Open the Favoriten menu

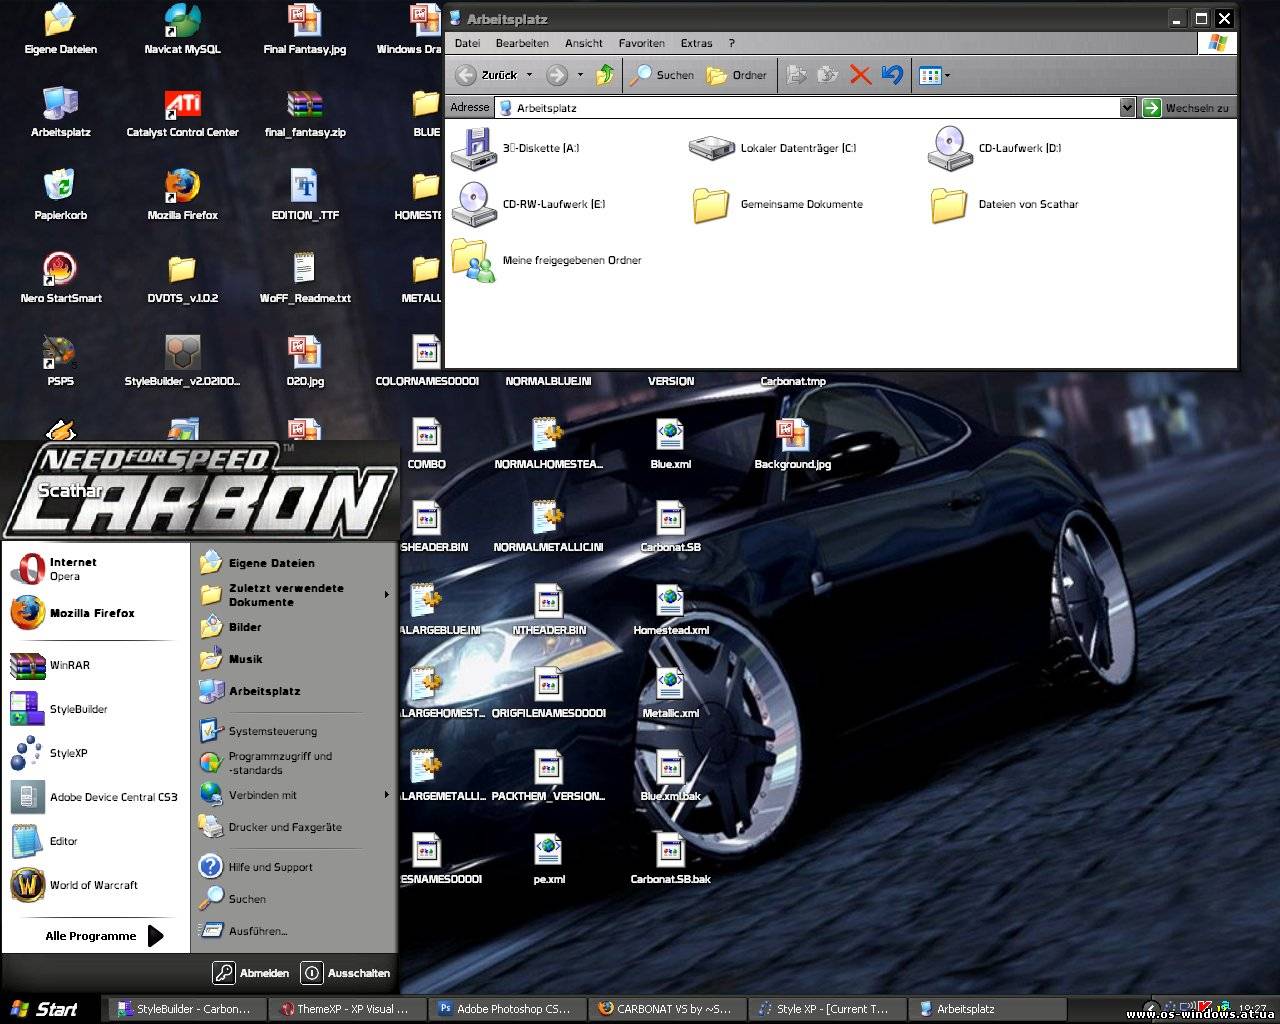(642, 43)
